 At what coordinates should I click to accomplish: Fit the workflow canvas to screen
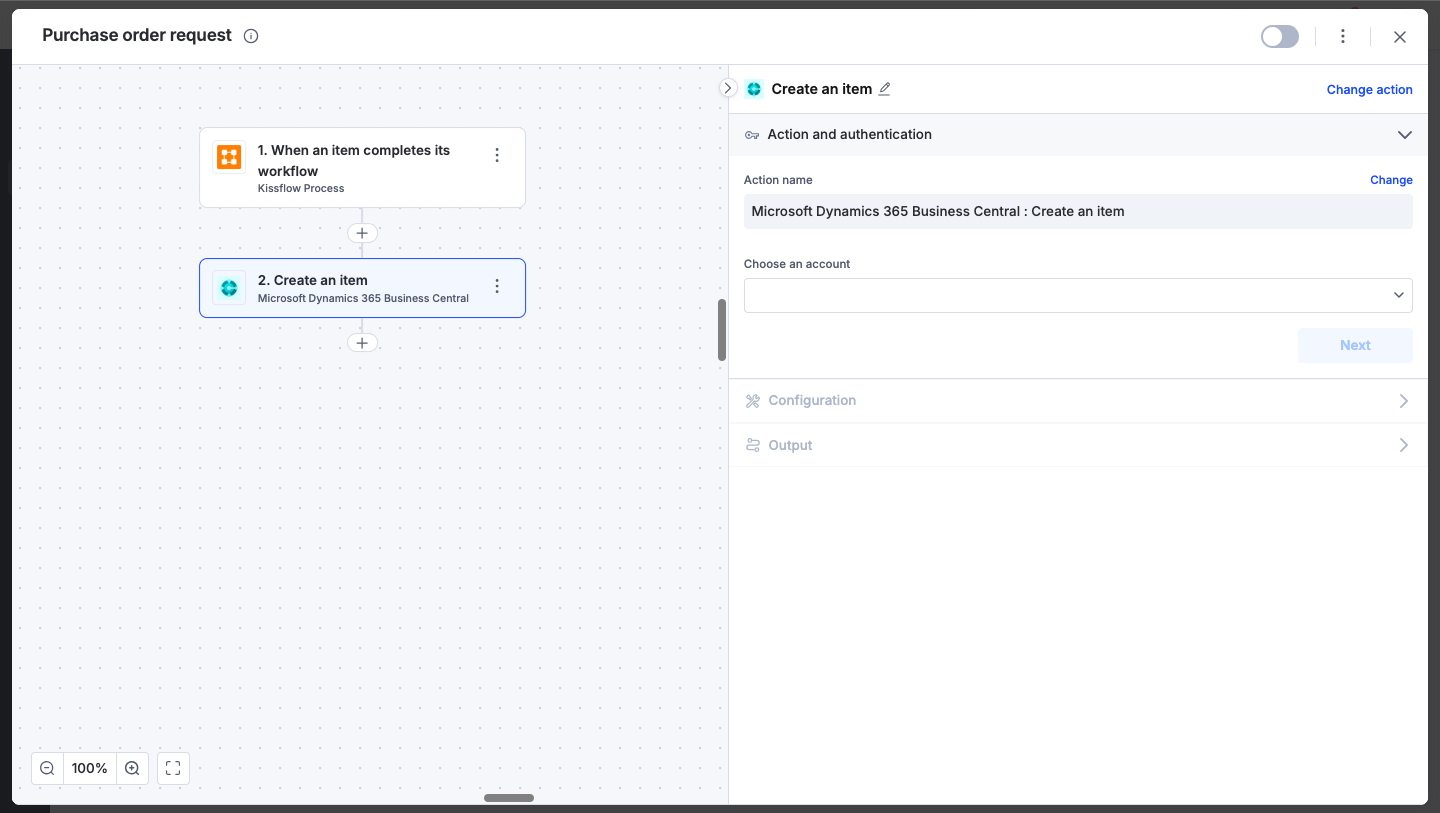tap(173, 768)
